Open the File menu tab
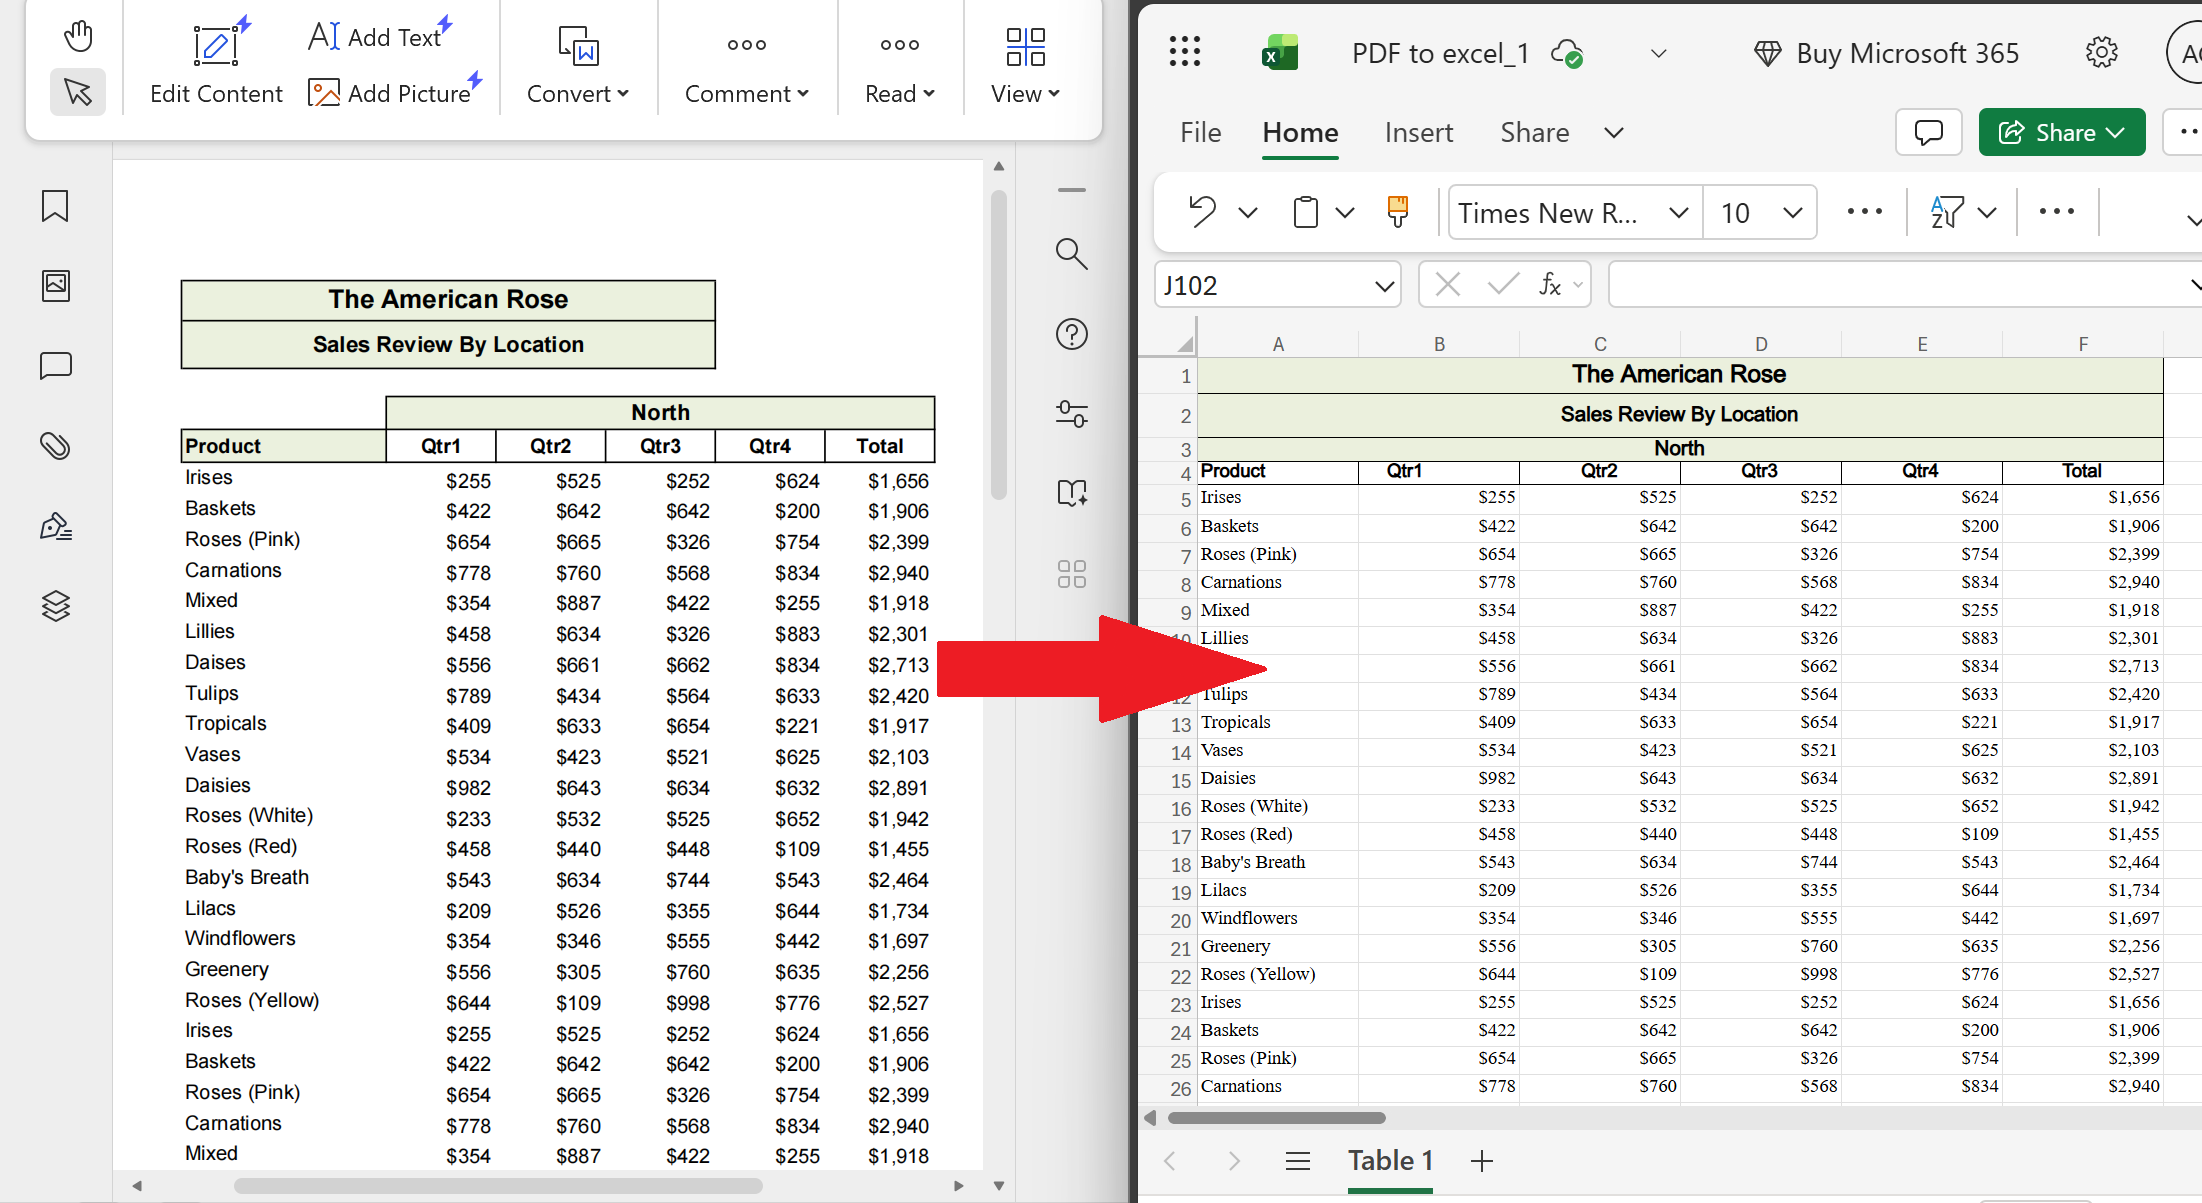Viewport: 2202px width, 1203px height. (1200, 133)
